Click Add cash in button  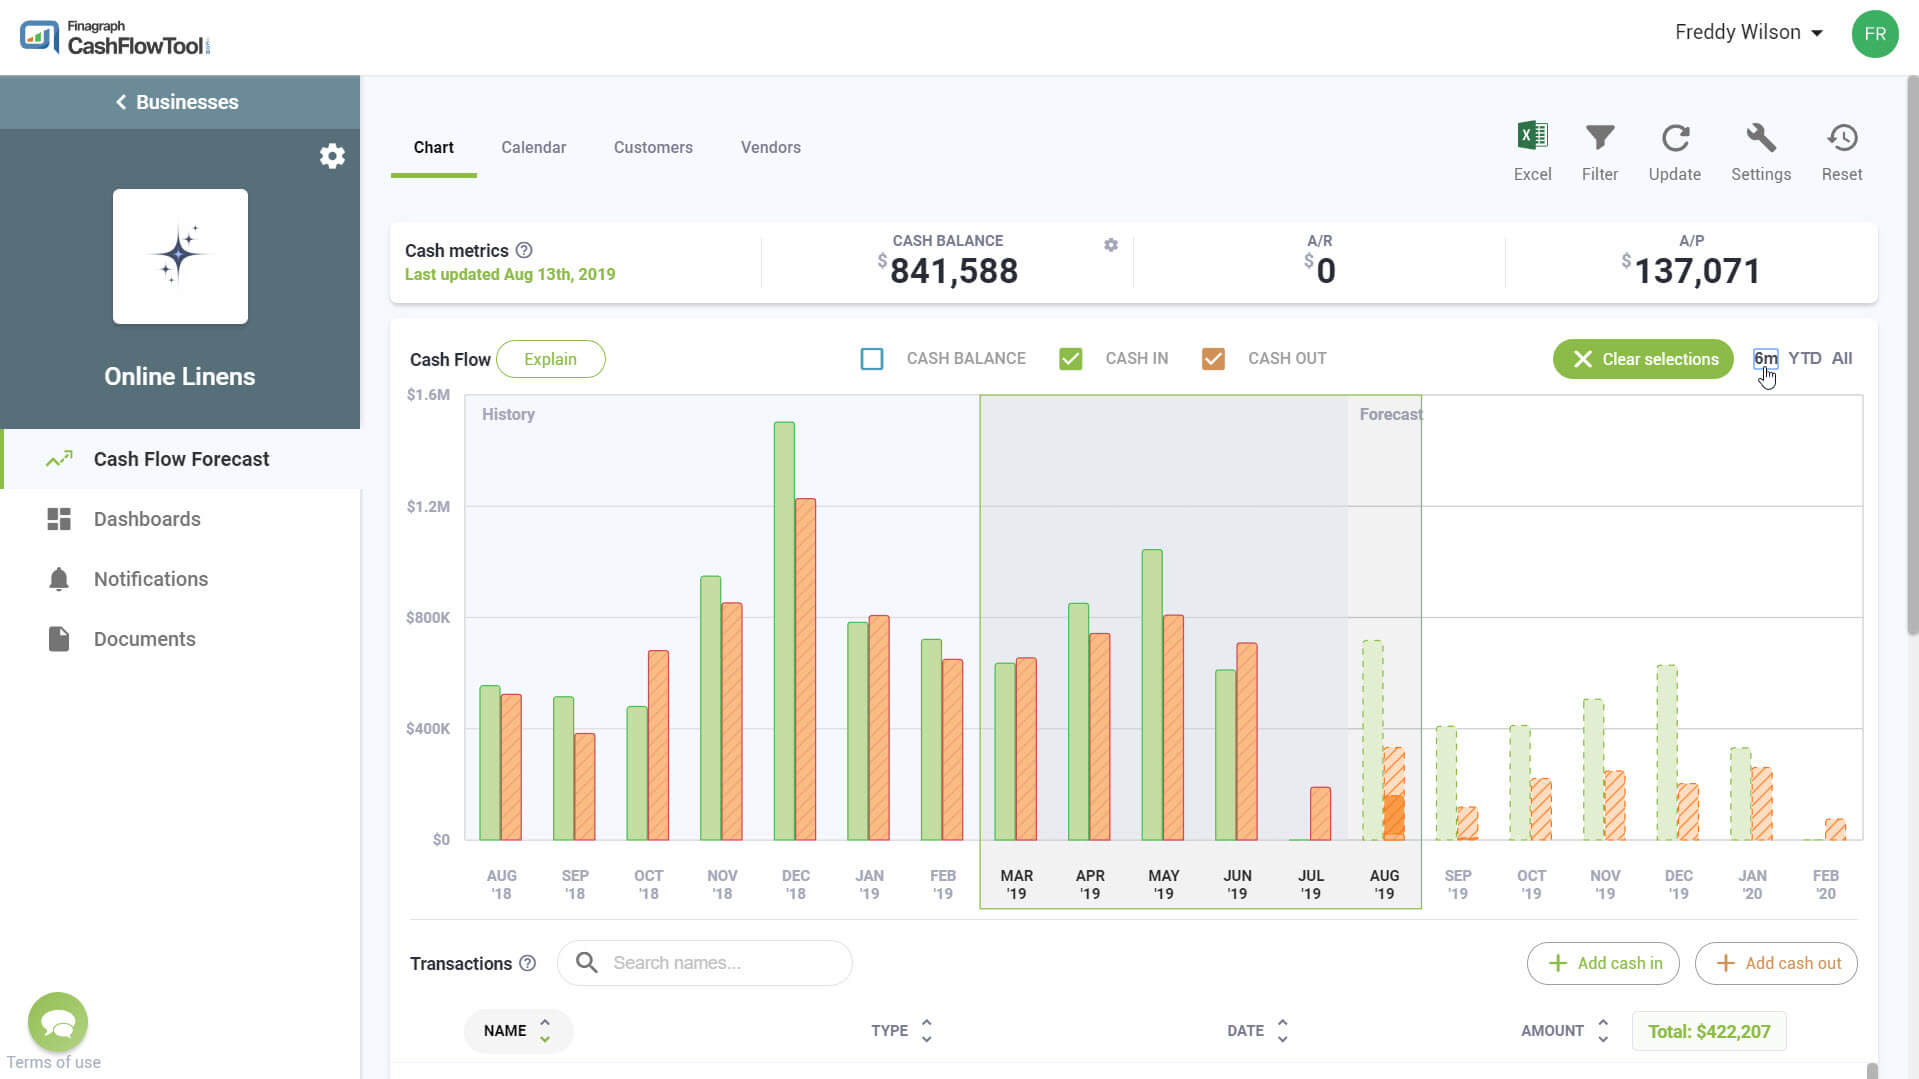click(x=1604, y=963)
